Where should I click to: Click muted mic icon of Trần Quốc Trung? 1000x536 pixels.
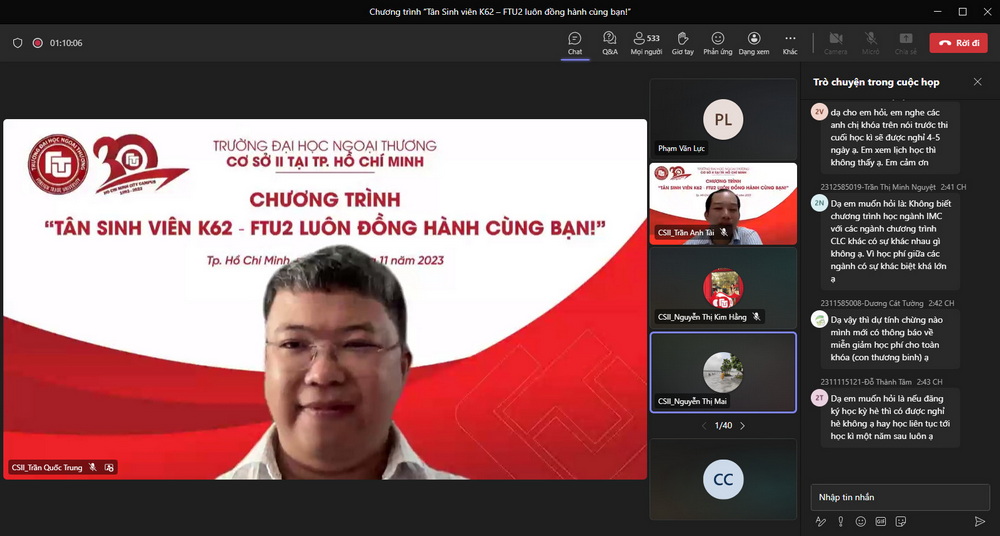point(92,468)
